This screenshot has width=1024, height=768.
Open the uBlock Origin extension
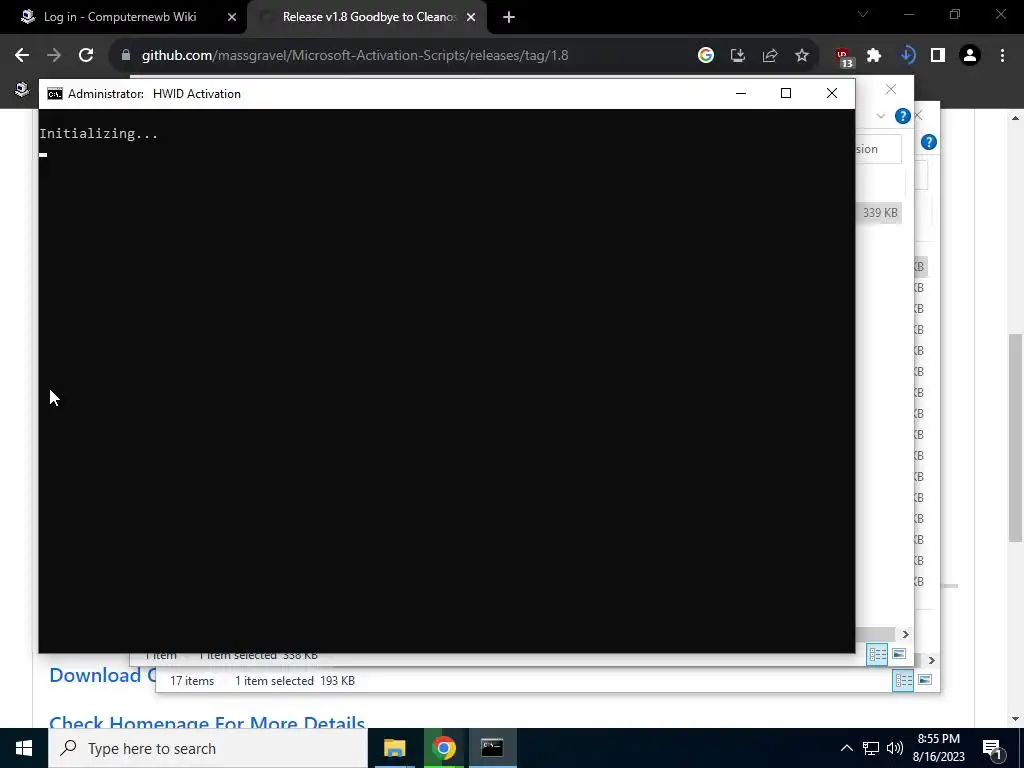tap(844, 57)
